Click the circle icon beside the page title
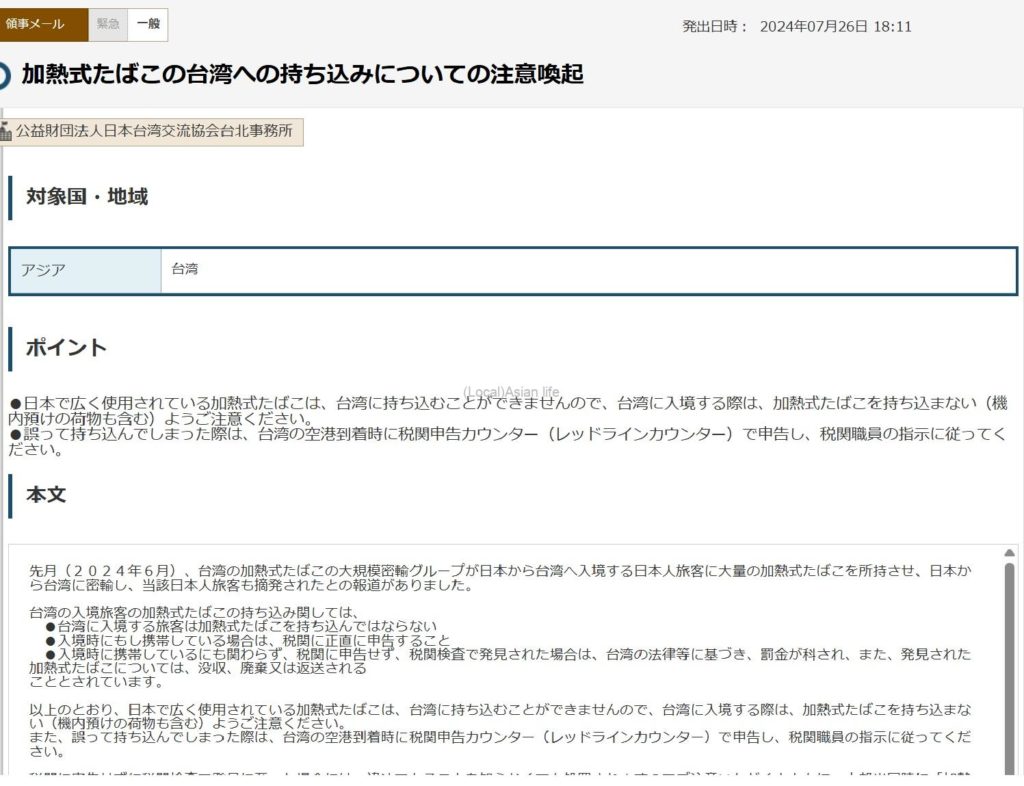Viewport: 1024px width, 786px height. (4, 75)
